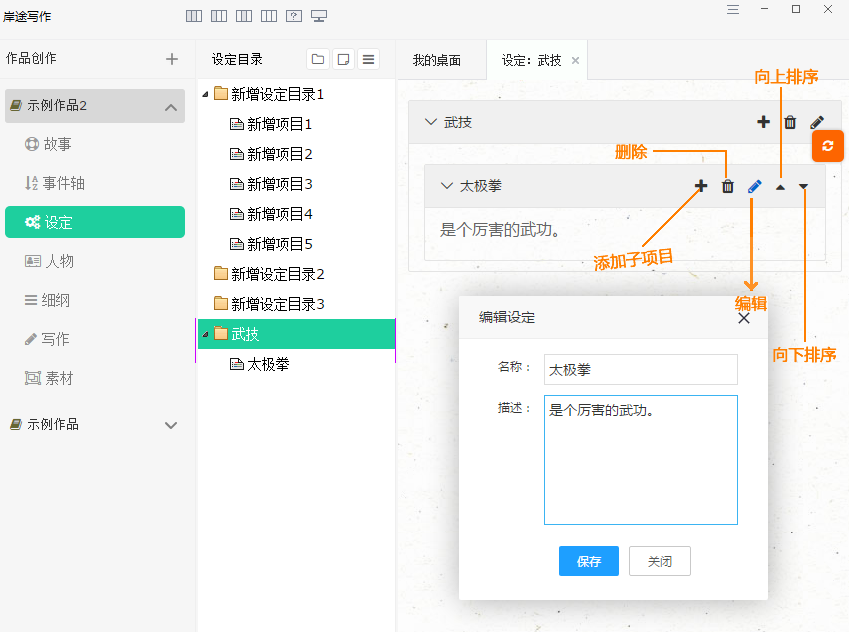Image resolution: width=850 pixels, height=632 pixels.
Task: Open the hamburger menu in title bar
Action: click(733, 9)
